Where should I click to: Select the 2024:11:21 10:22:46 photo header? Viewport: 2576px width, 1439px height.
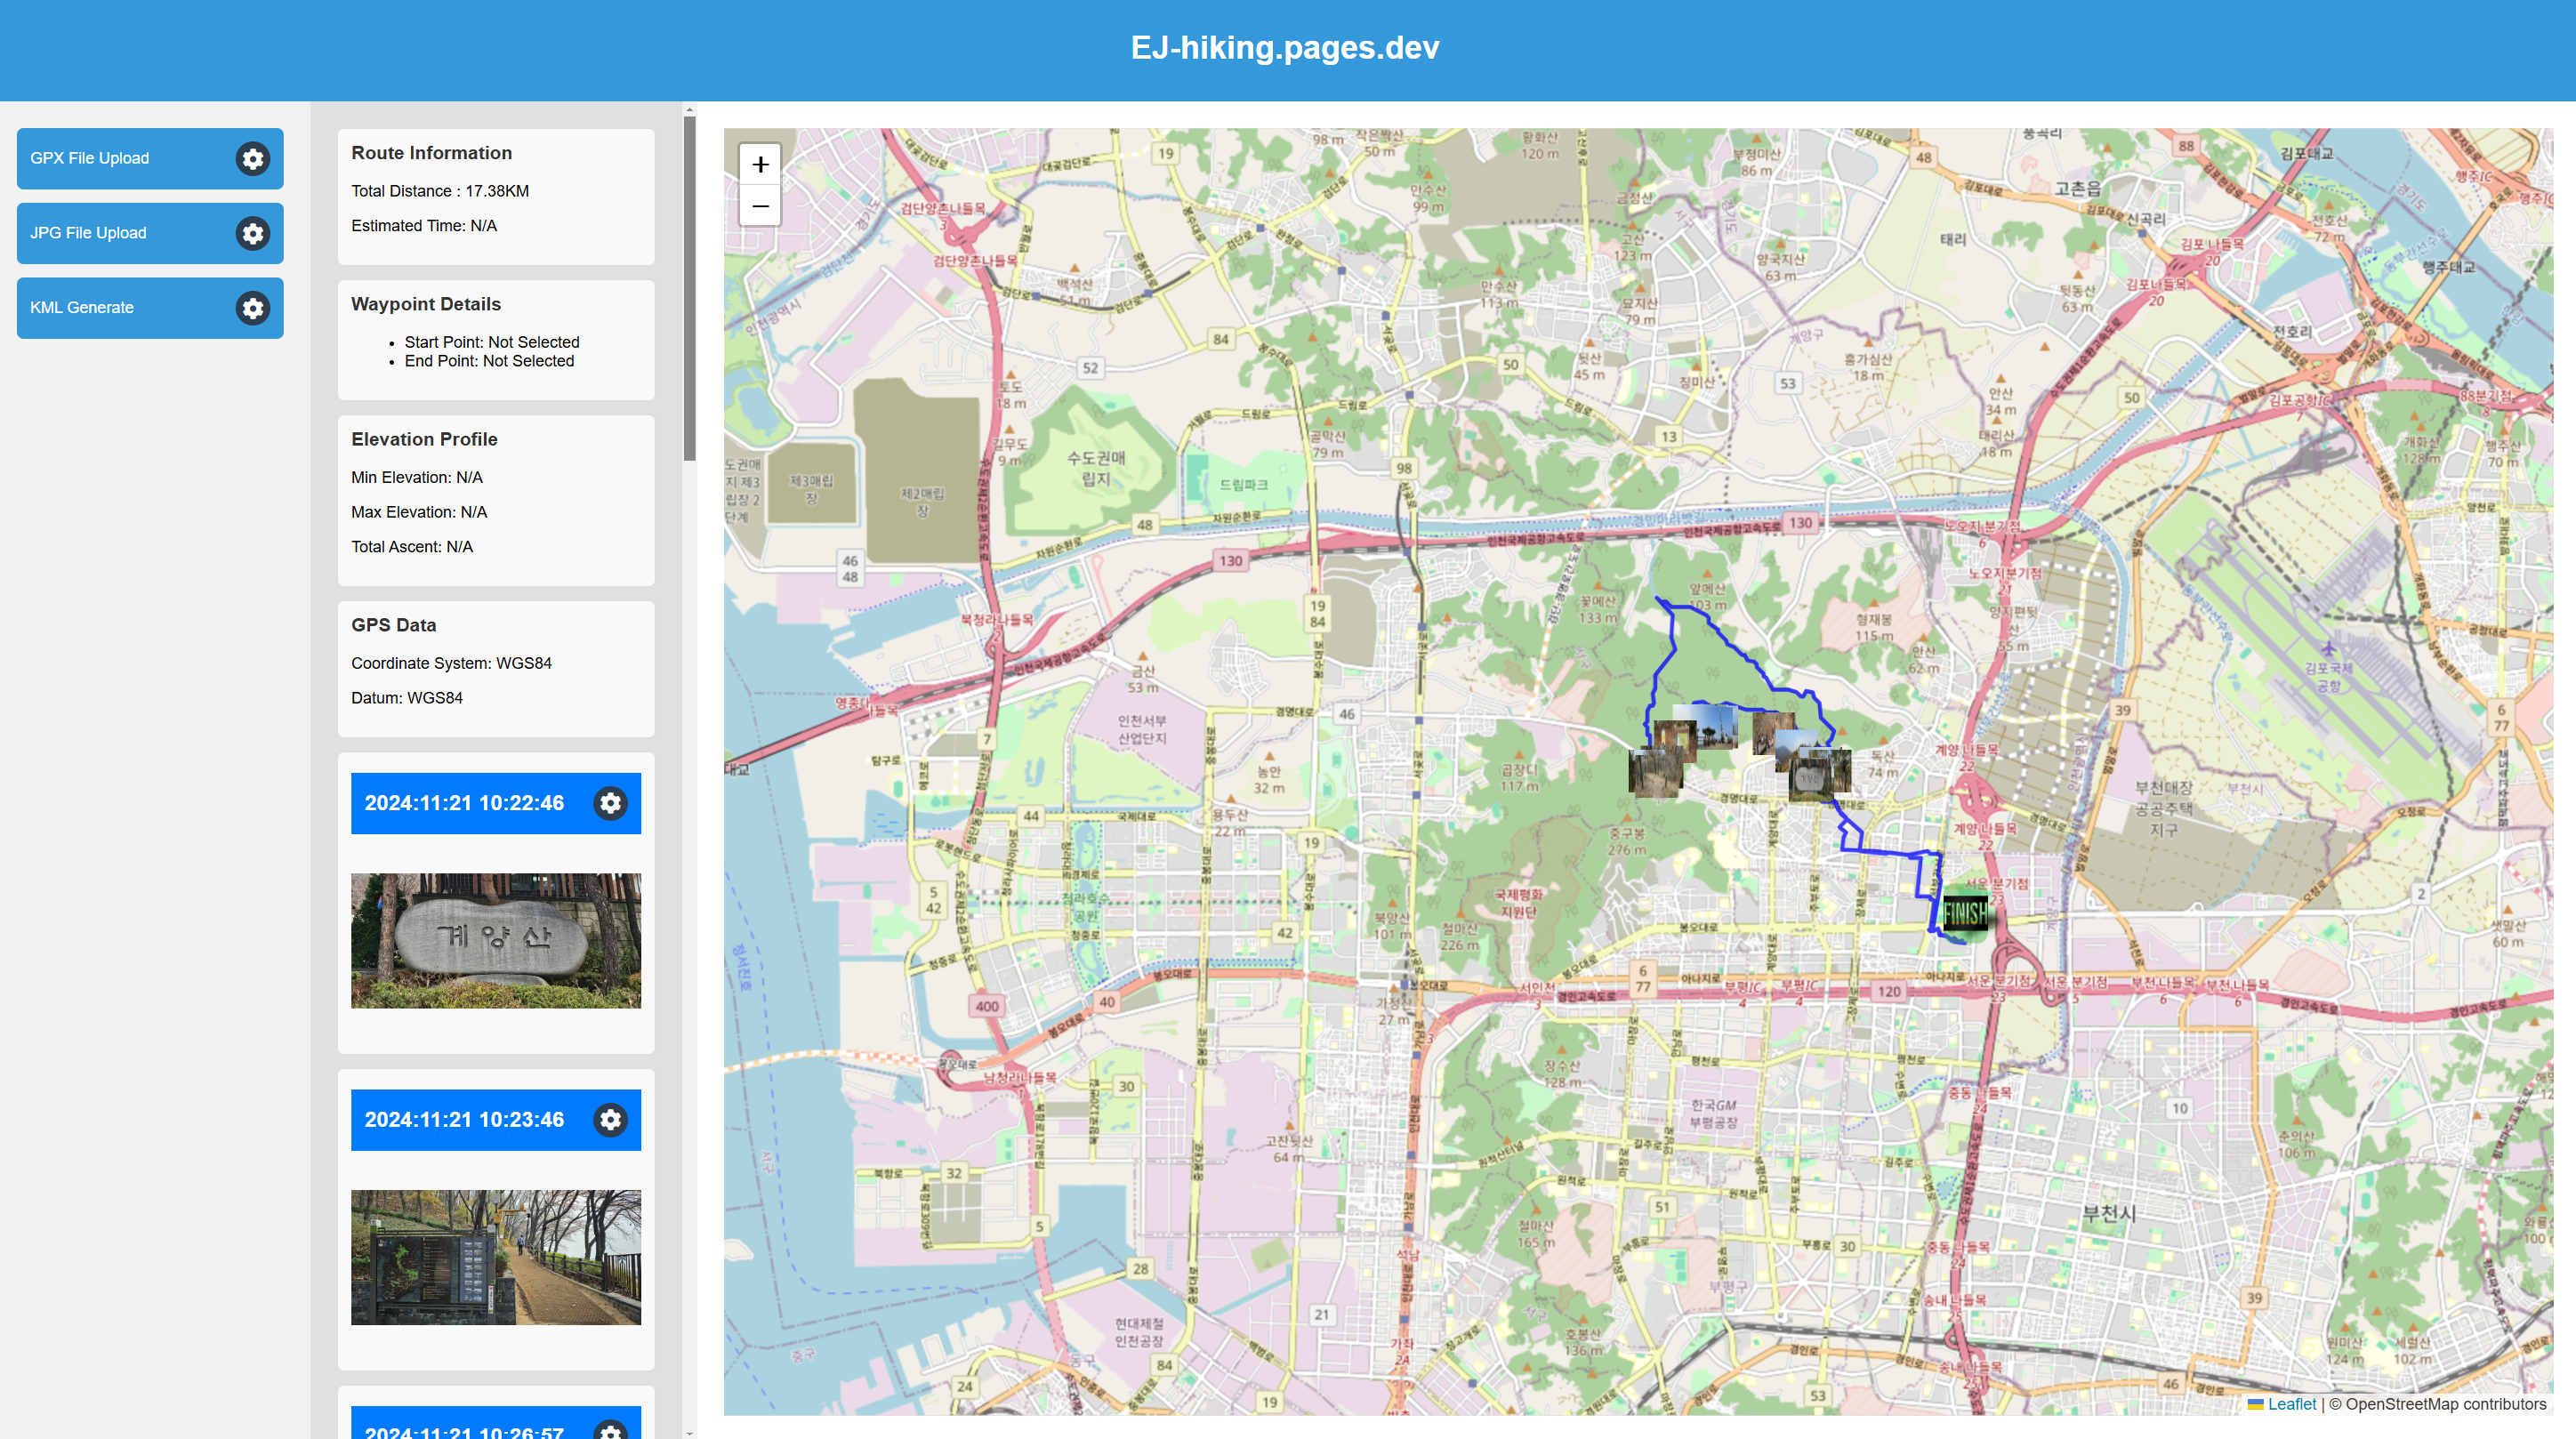(496, 803)
